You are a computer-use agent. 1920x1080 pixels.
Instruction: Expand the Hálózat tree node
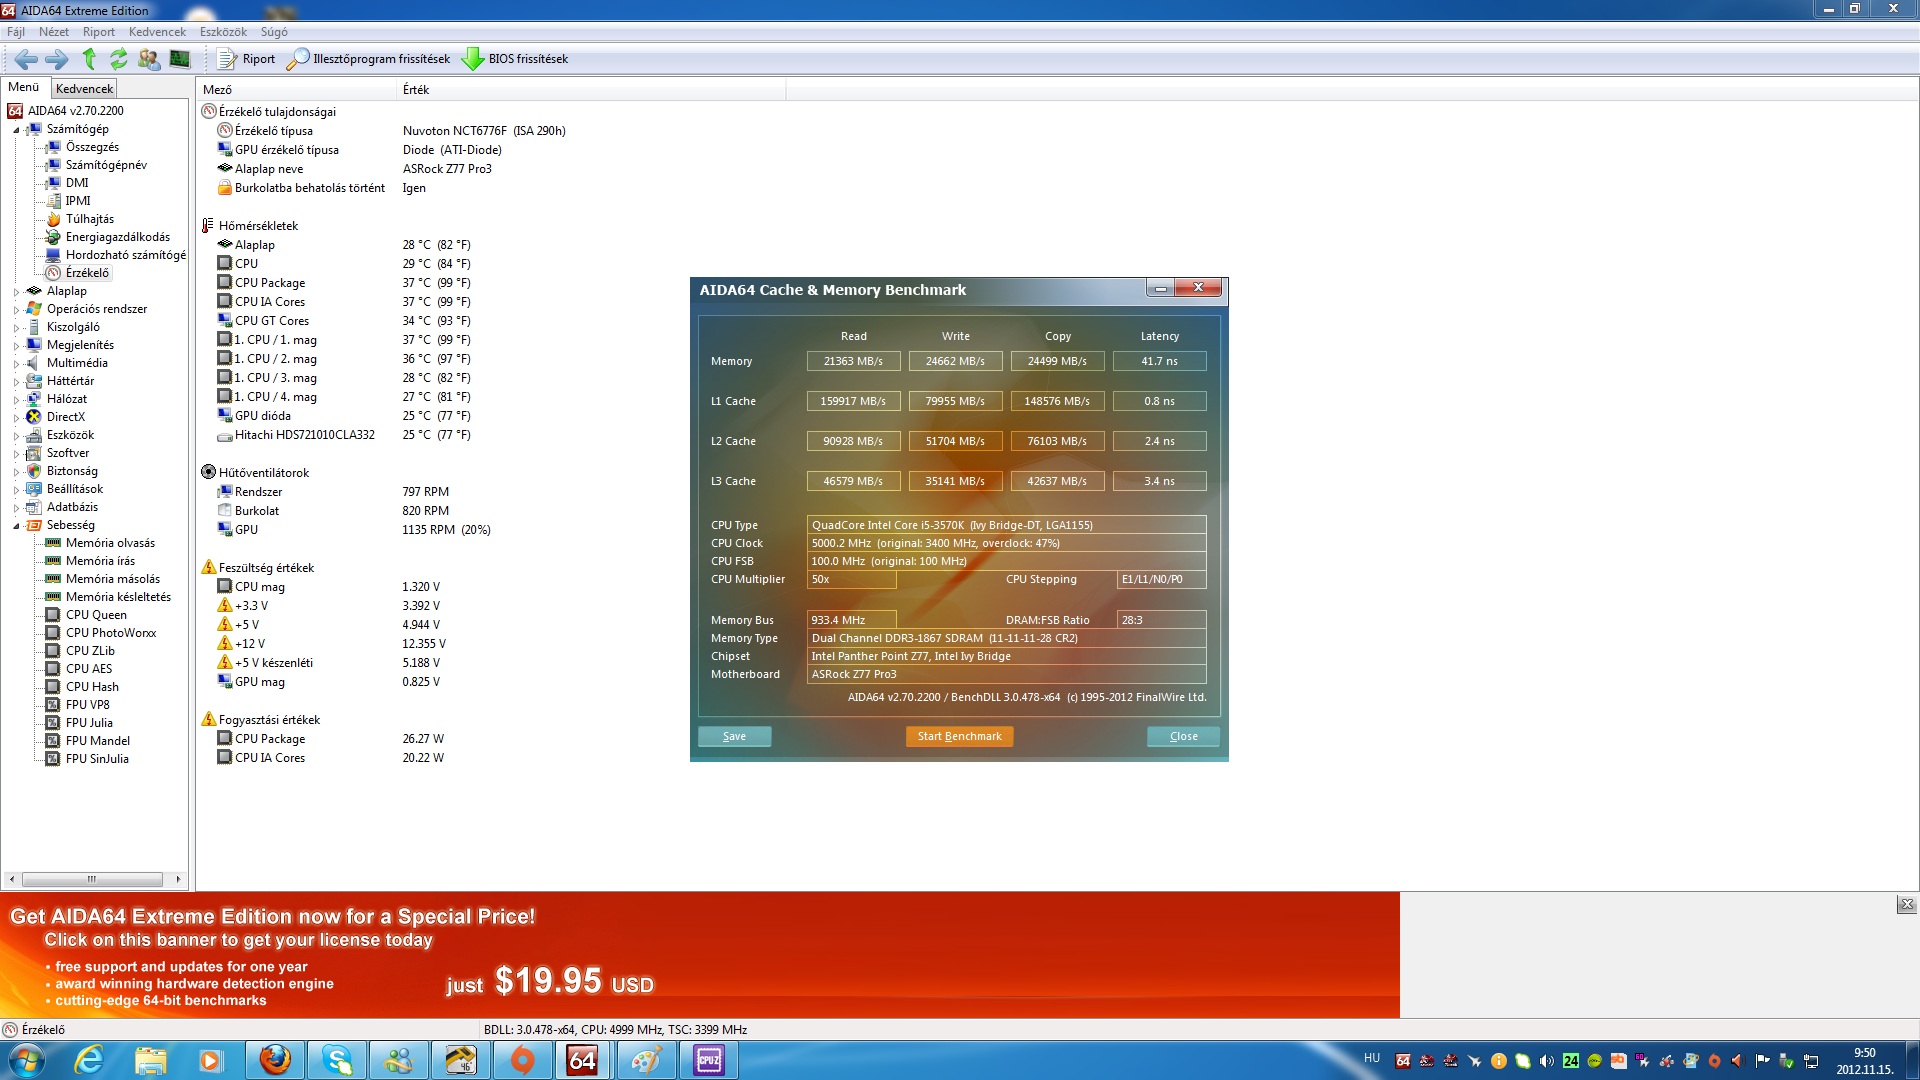click(x=16, y=399)
